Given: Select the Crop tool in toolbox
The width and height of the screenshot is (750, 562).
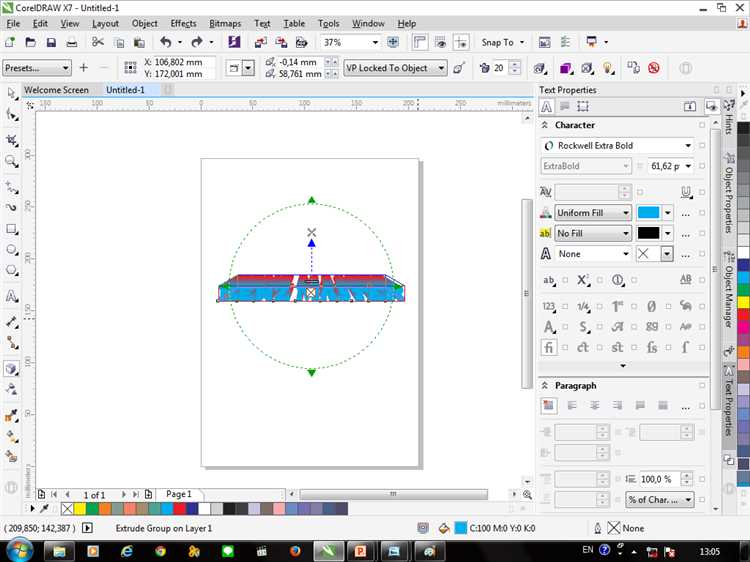Looking at the screenshot, I should (11, 140).
